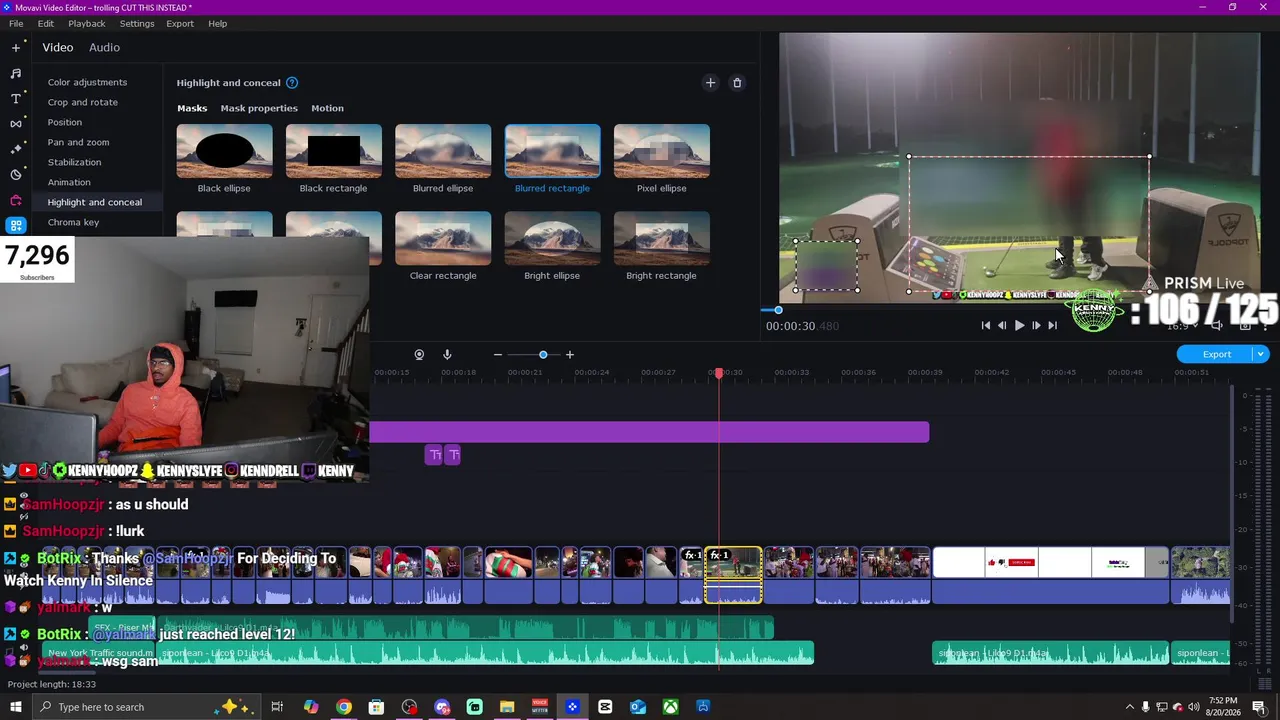Image resolution: width=1280 pixels, height=720 pixels.
Task: Open the Playback menu
Action: pos(87,23)
